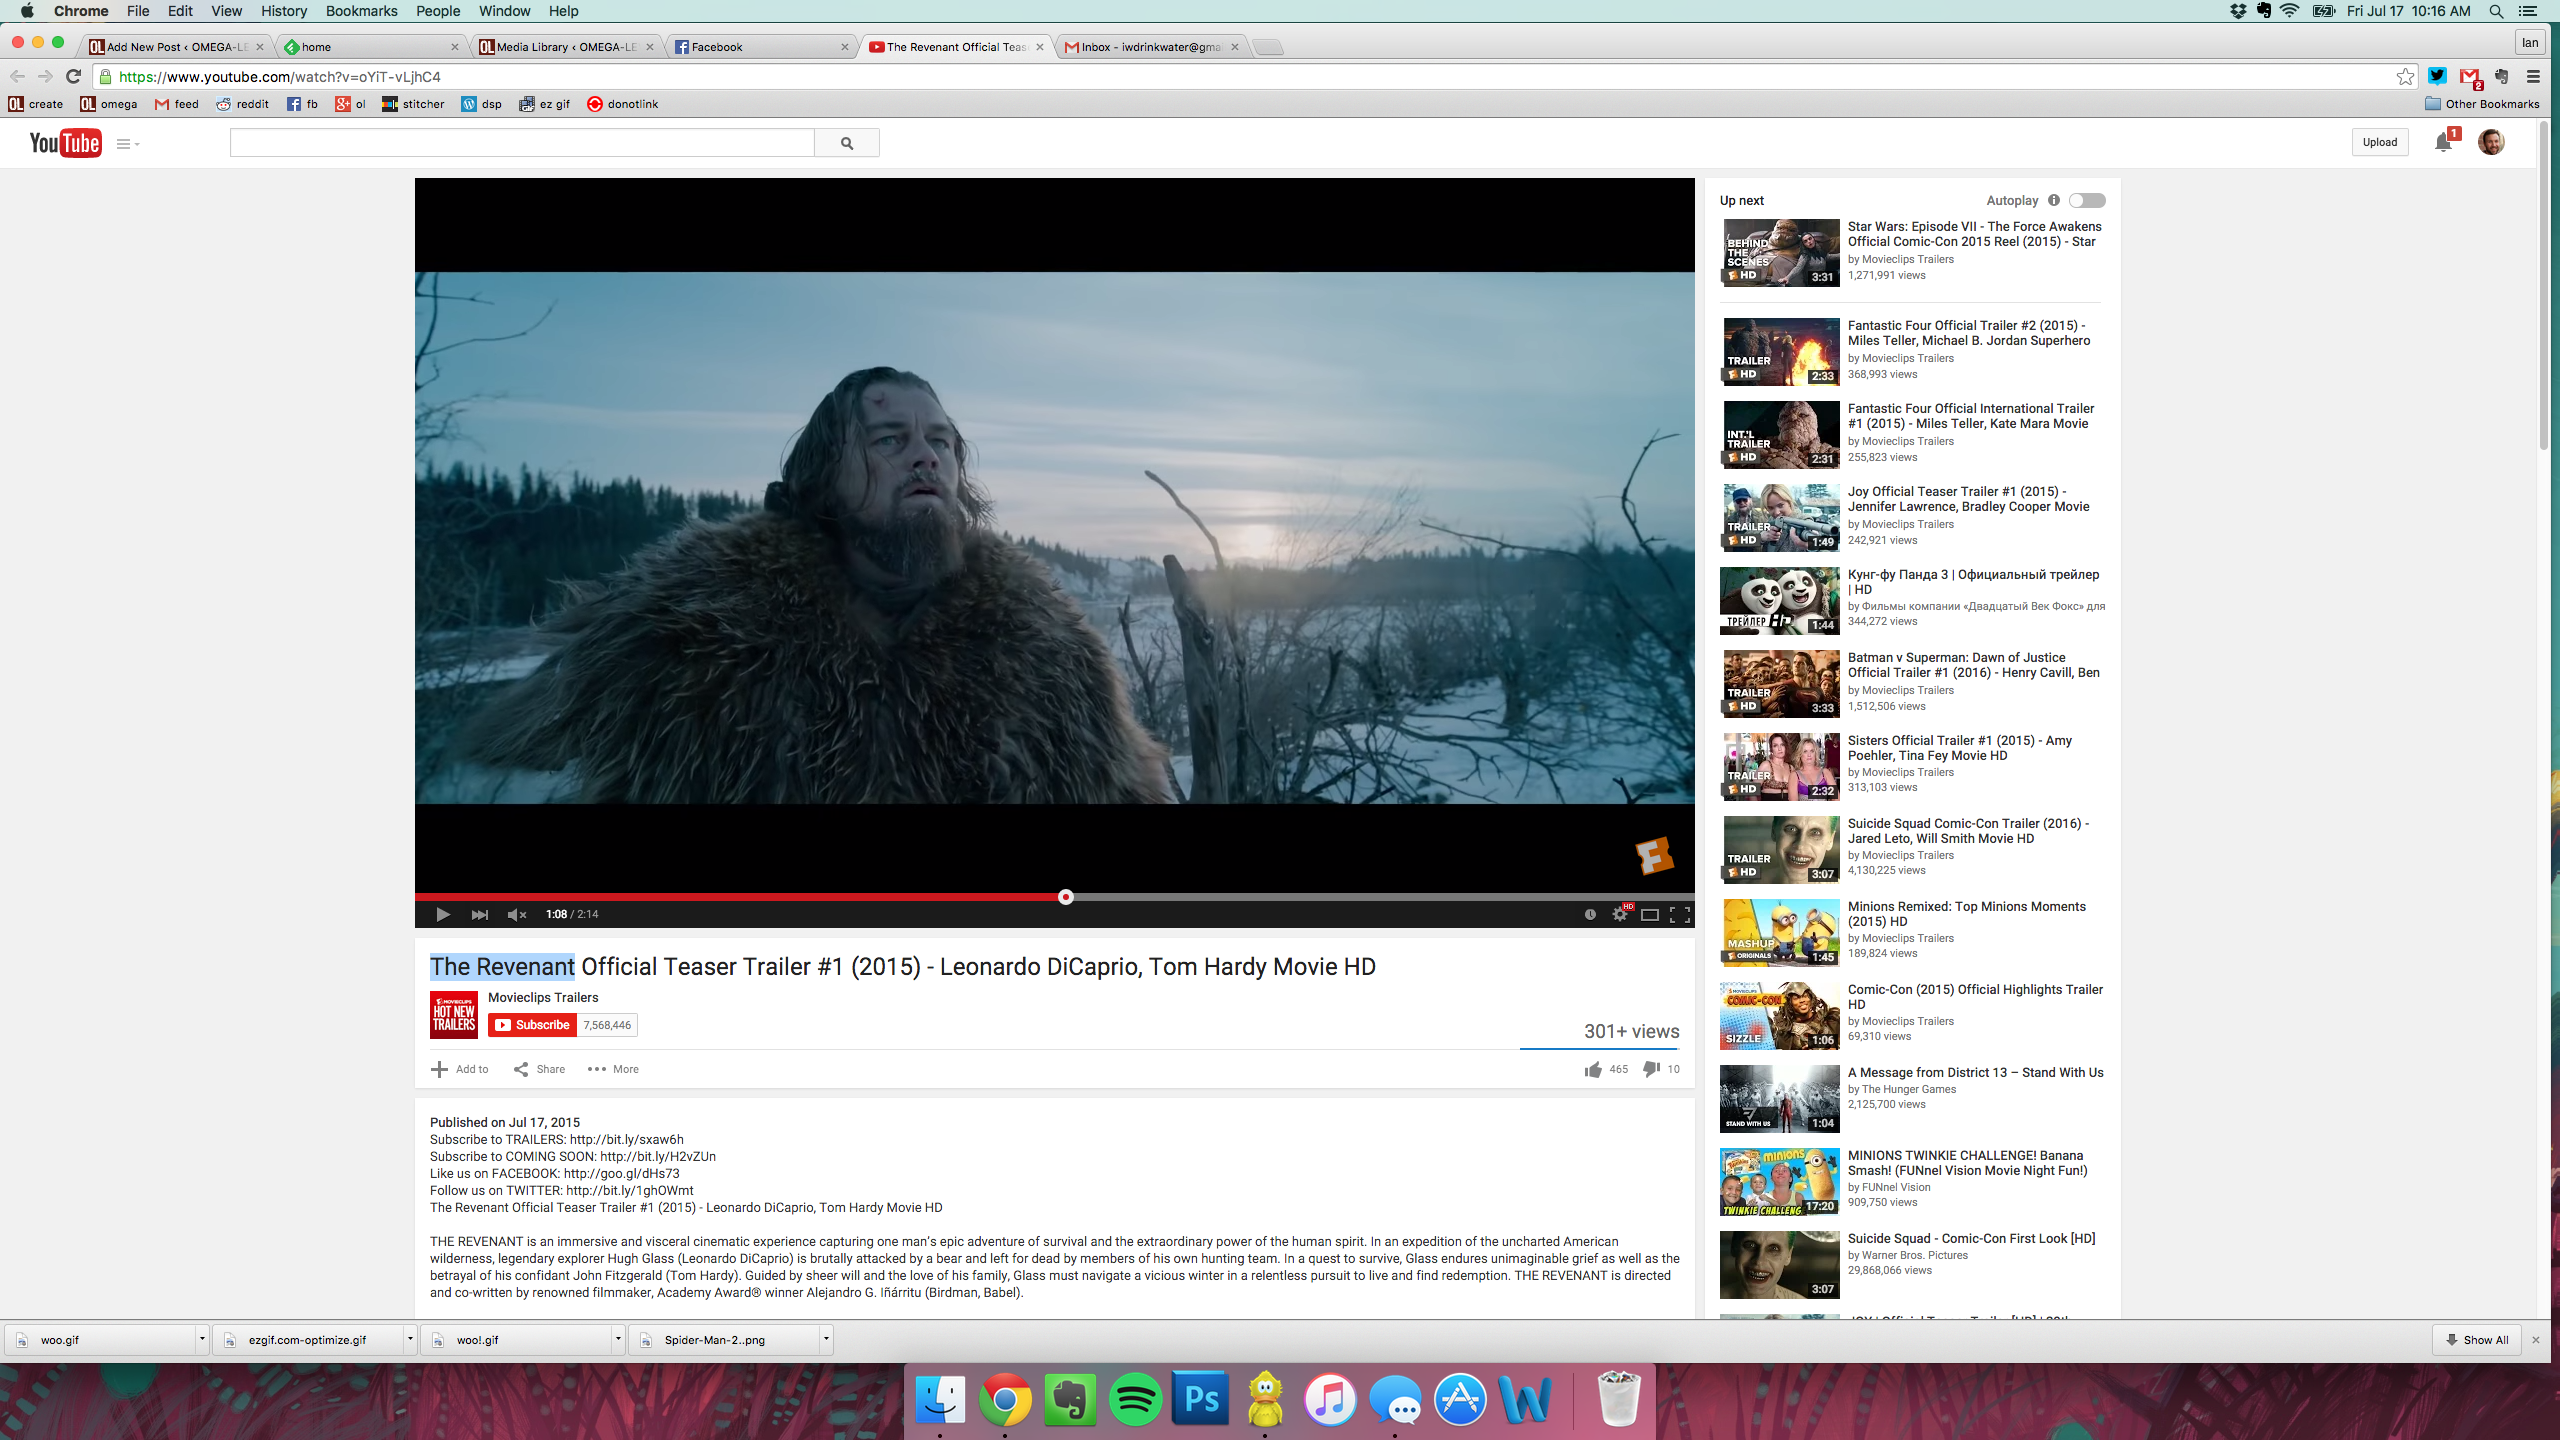Open the YouTube guide menu
The image size is (2560, 1440).
pyautogui.click(x=127, y=144)
